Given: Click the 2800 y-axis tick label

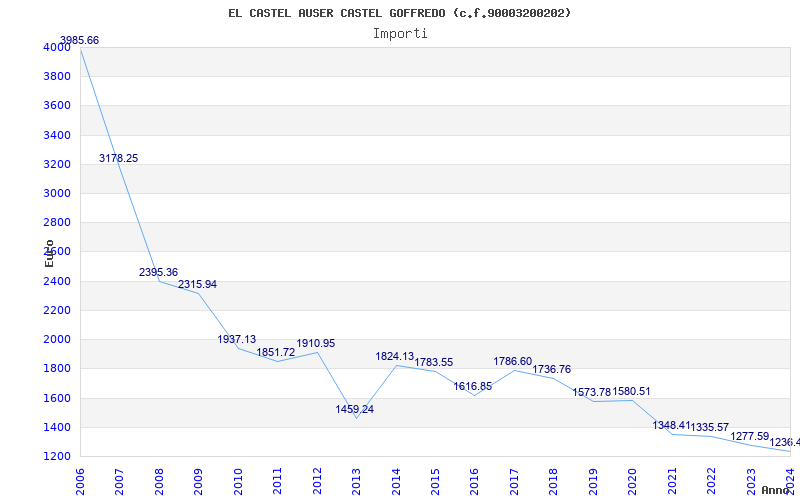Looking at the screenshot, I should point(58,222).
